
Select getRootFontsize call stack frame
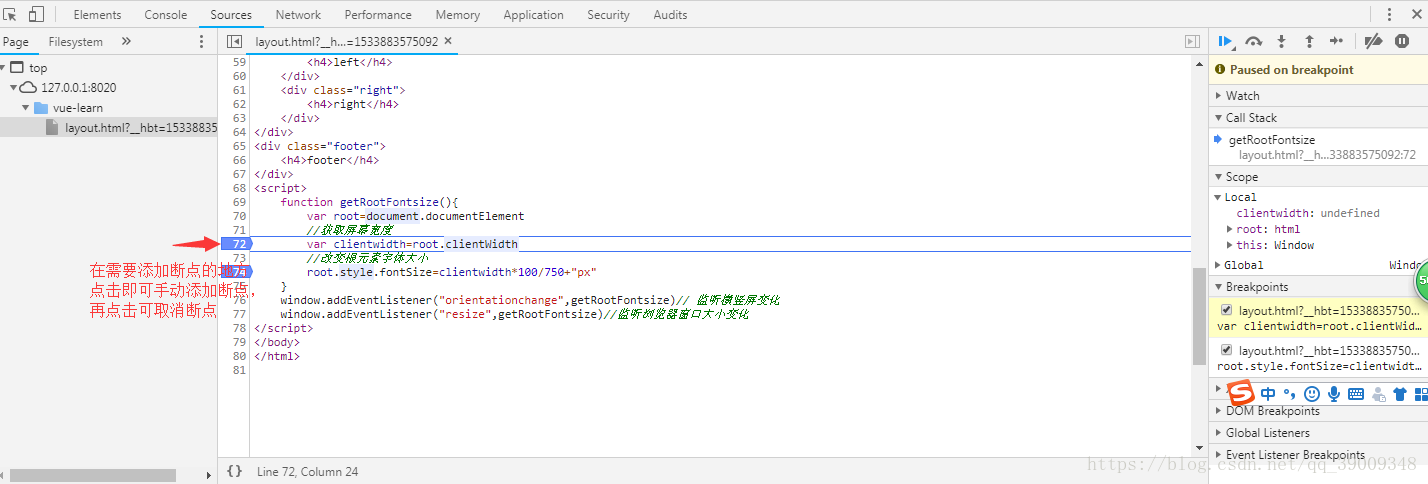1271,140
